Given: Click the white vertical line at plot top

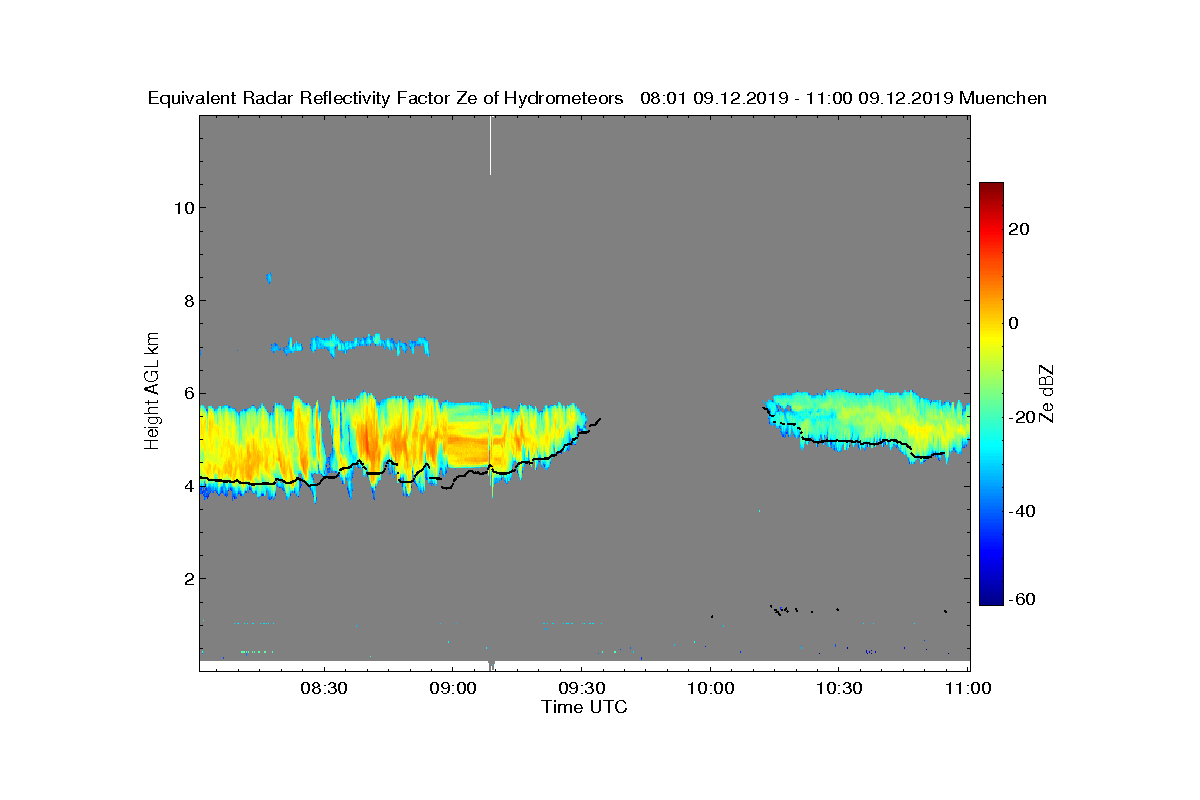Looking at the screenshot, I should coord(490,145).
